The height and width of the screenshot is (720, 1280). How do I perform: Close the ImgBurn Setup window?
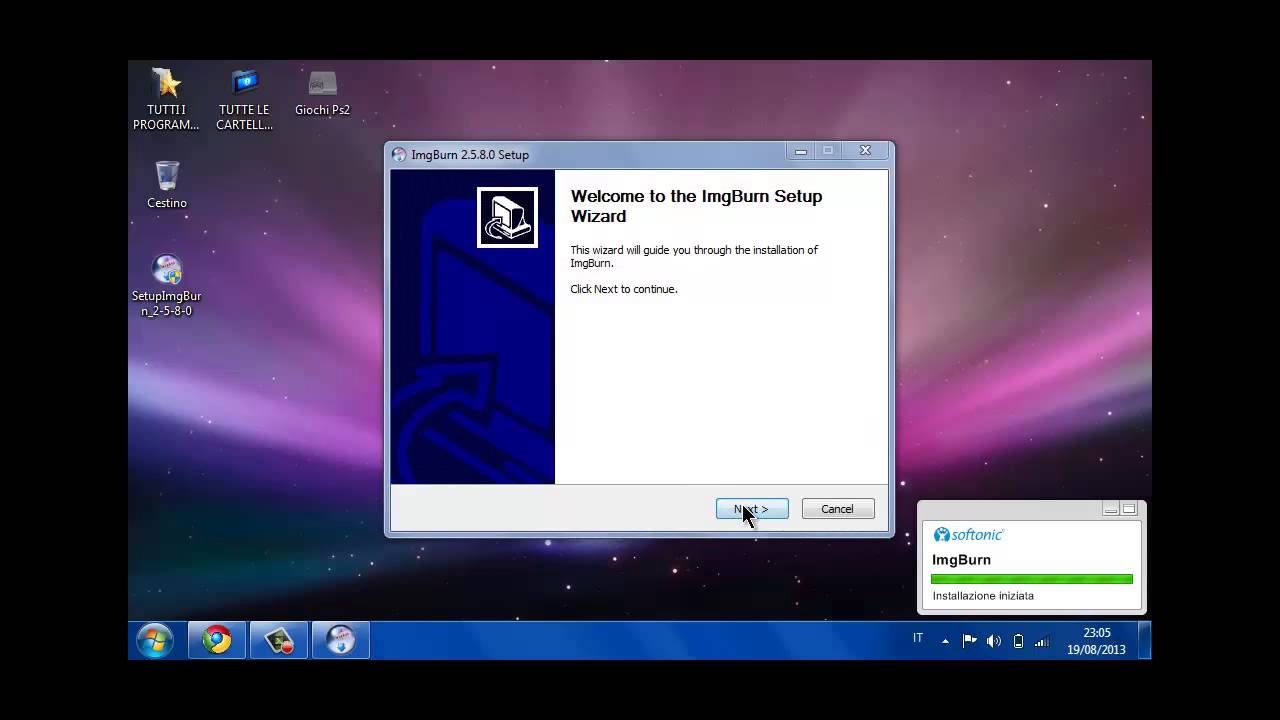point(865,151)
